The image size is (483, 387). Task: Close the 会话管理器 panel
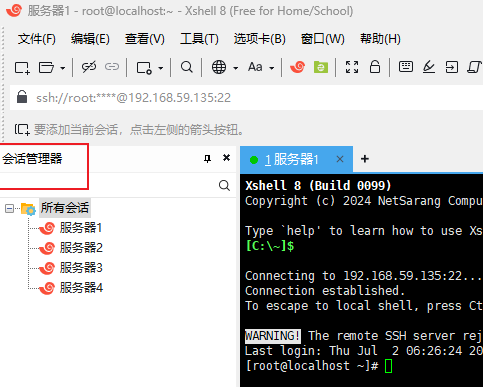226,158
